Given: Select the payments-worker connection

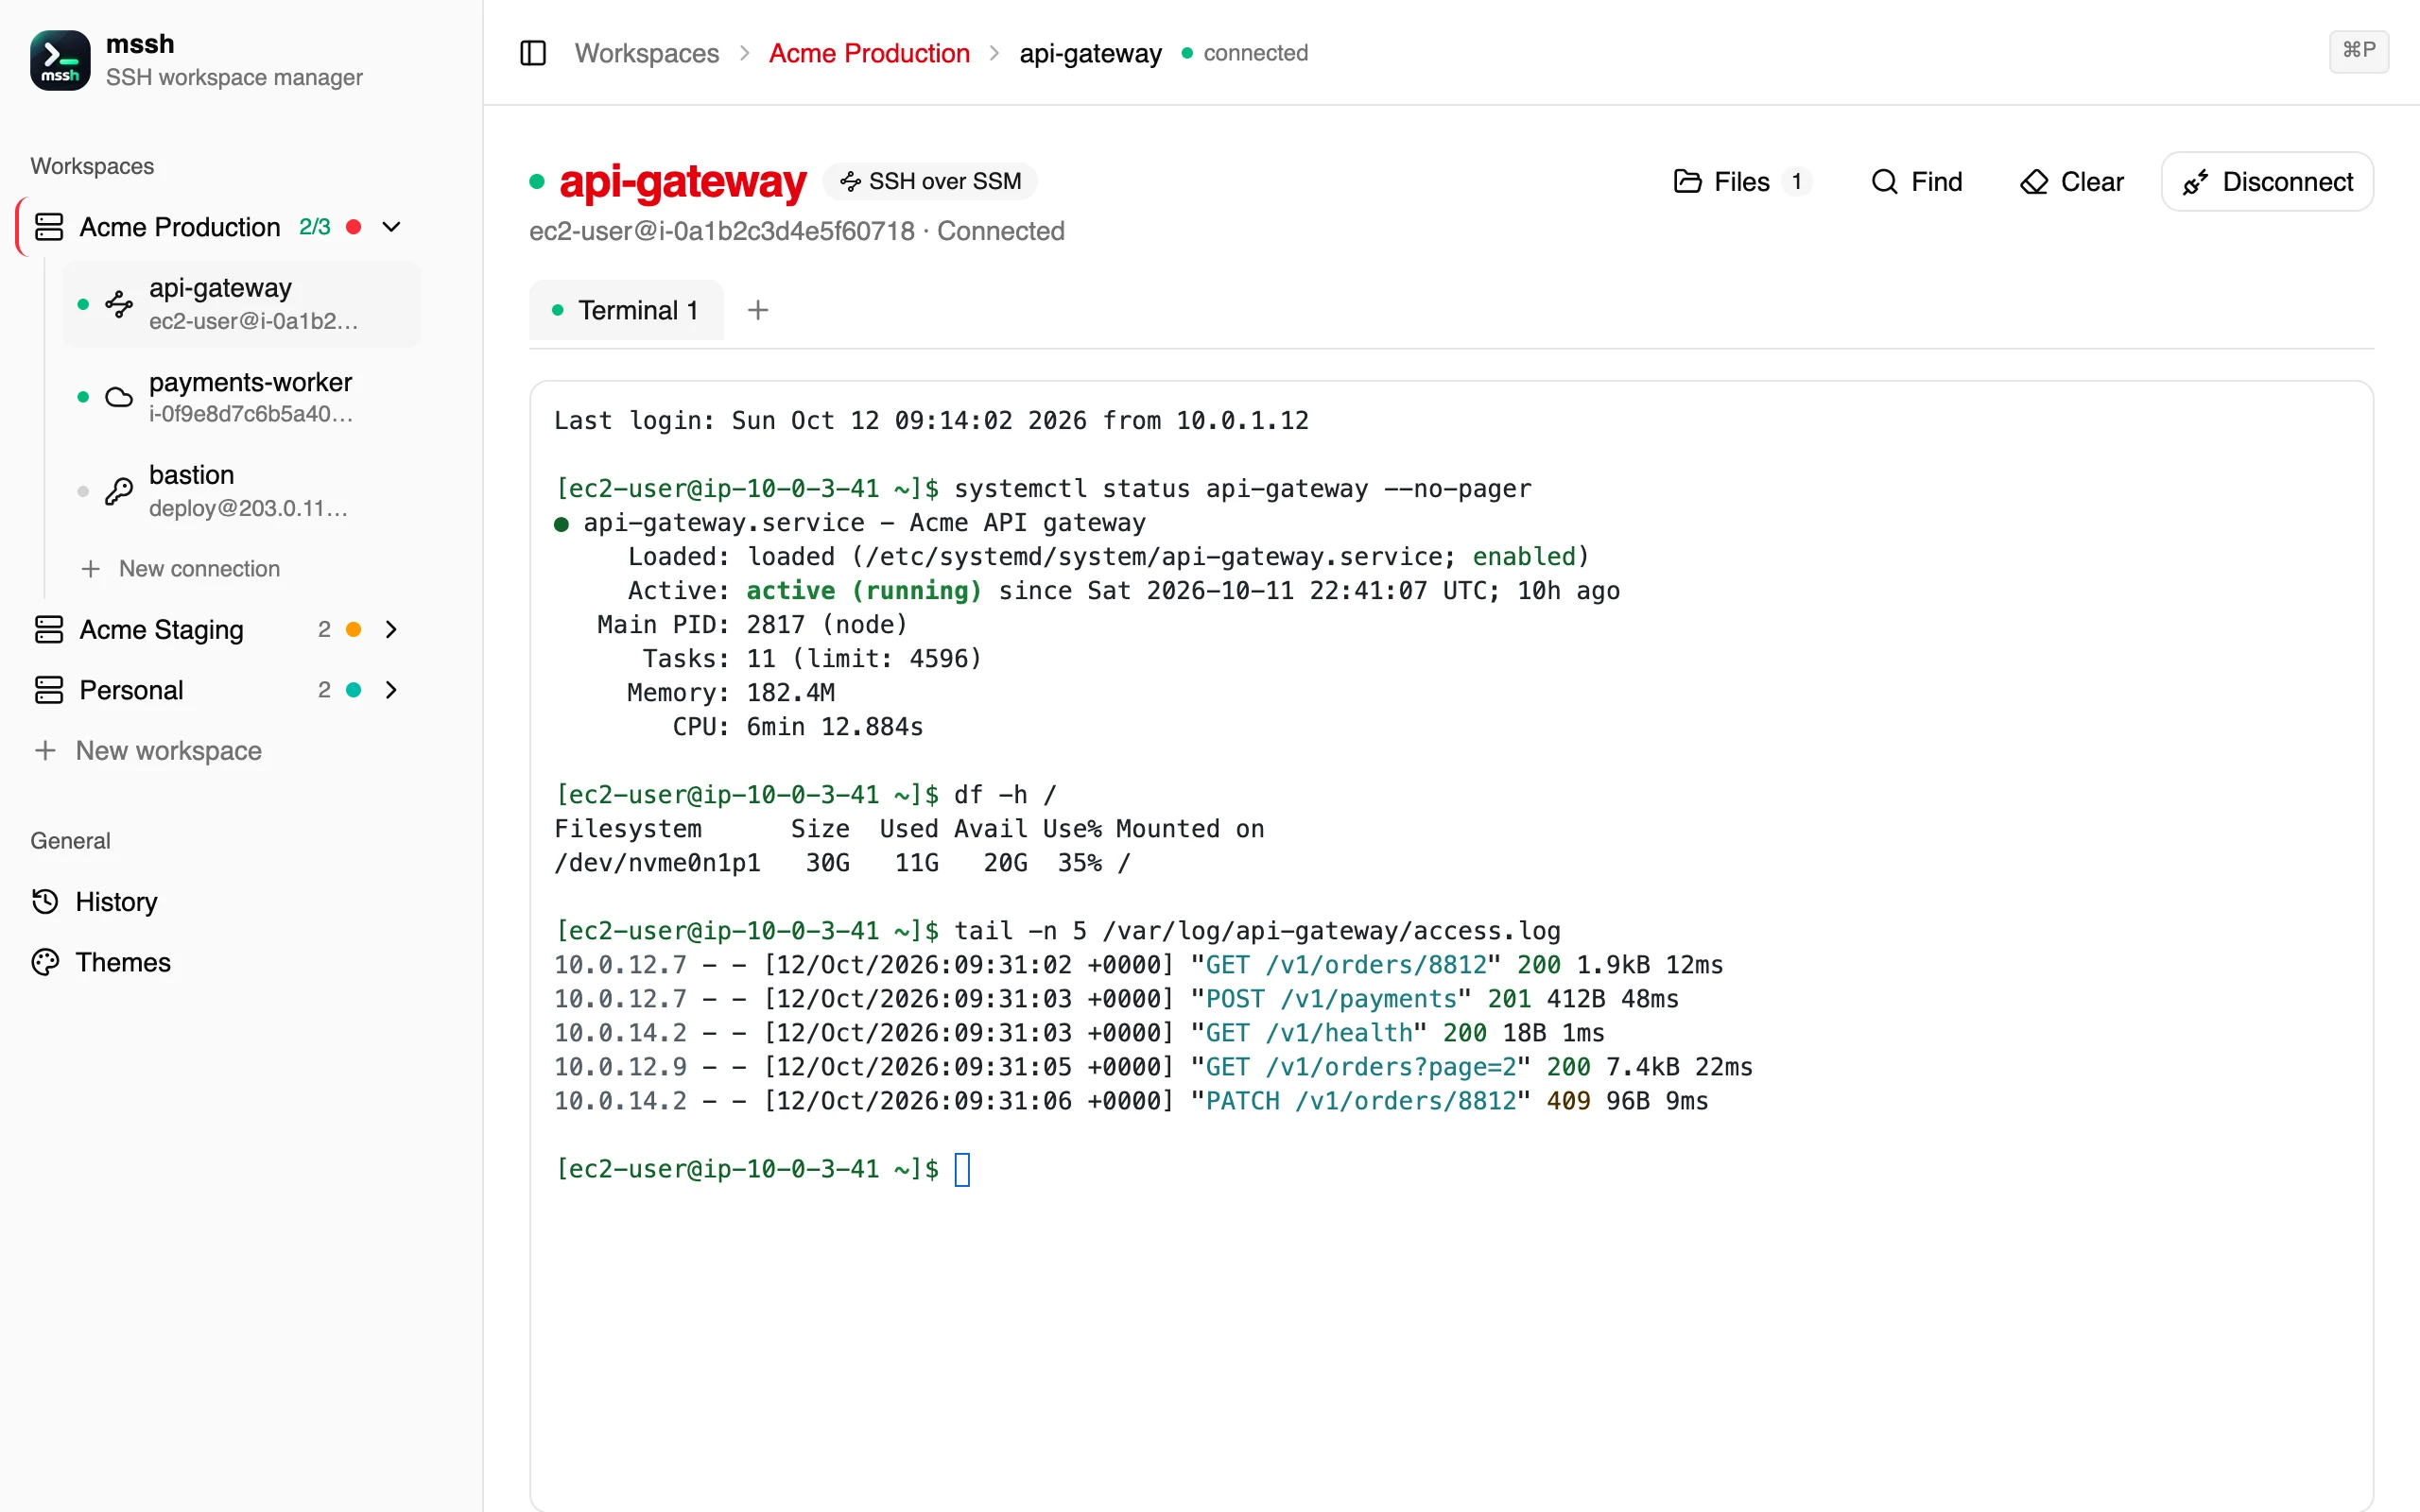Looking at the screenshot, I should [x=242, y=397].
